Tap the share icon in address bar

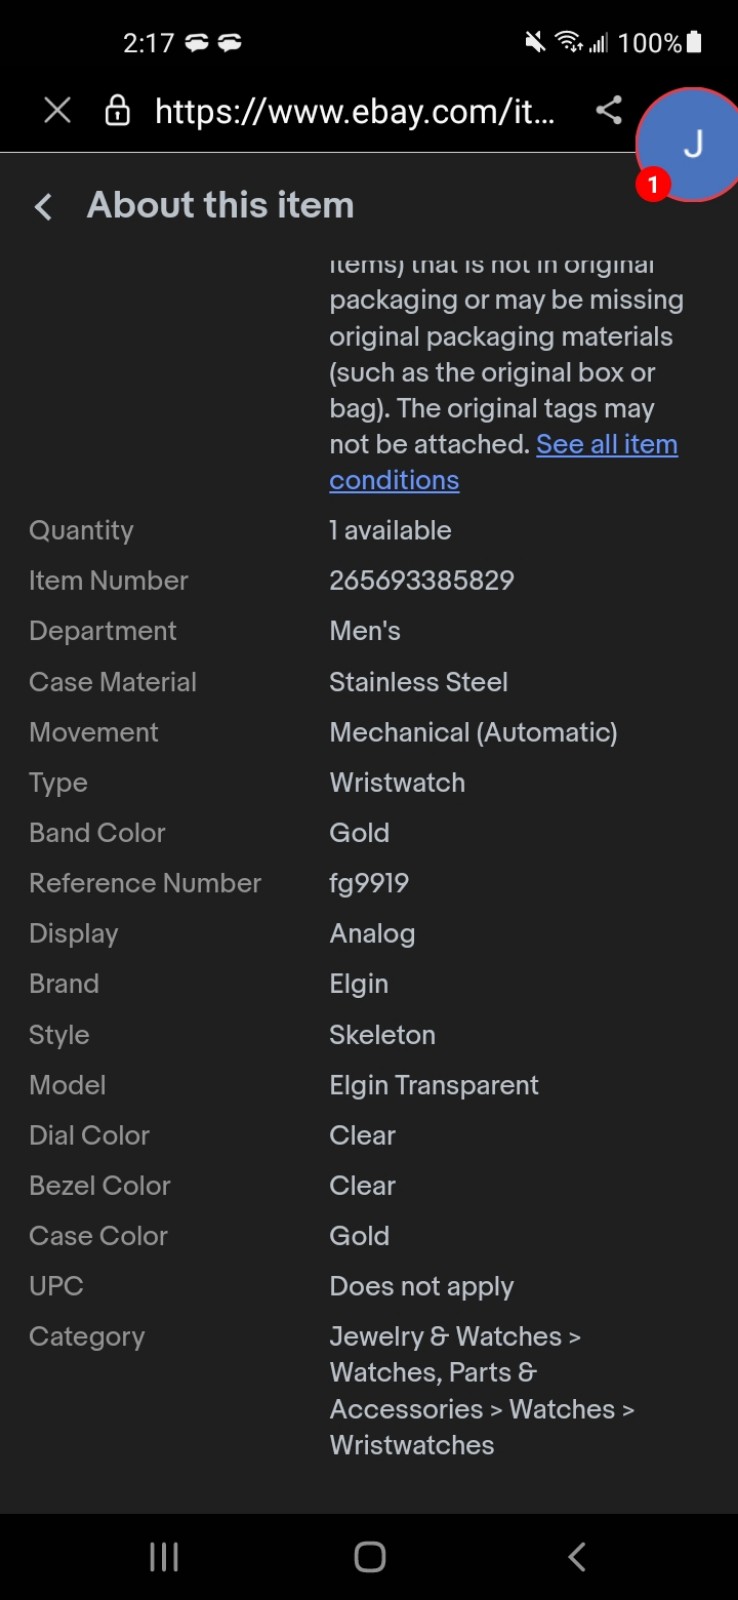pos(609,110)
